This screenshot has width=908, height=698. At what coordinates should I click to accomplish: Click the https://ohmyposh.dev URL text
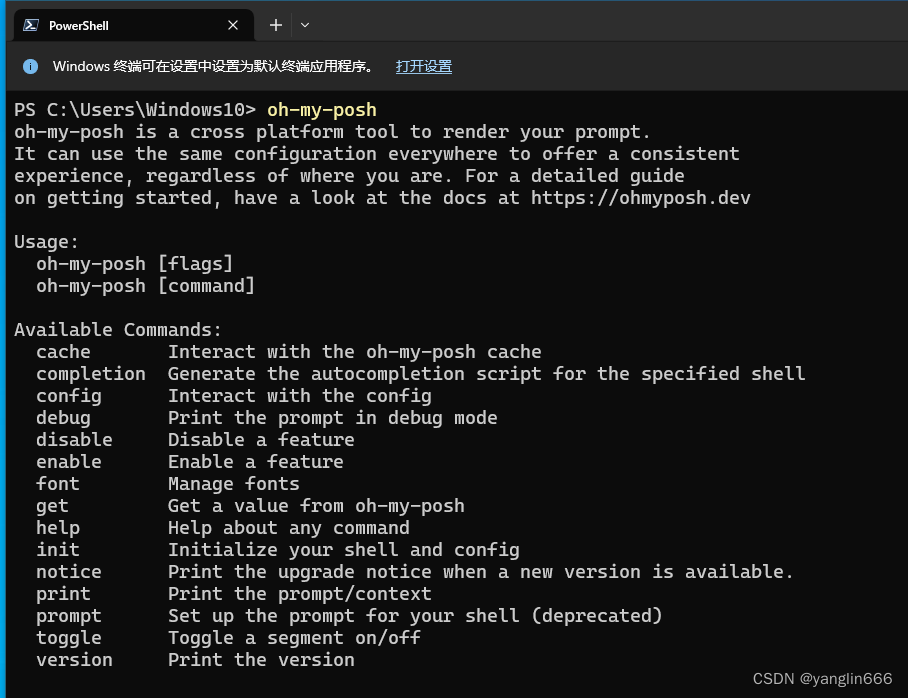pyautogui.click(x=640, y=198)
